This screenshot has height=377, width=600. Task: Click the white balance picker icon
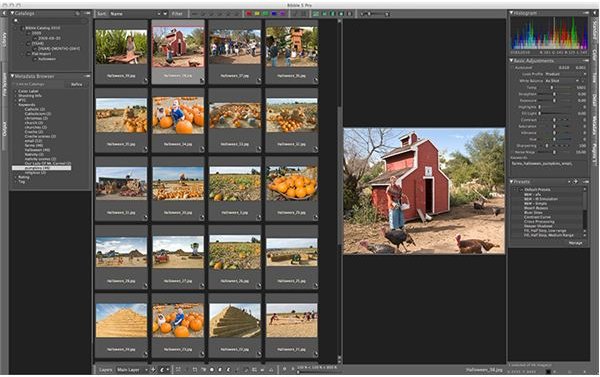(583, 81)
